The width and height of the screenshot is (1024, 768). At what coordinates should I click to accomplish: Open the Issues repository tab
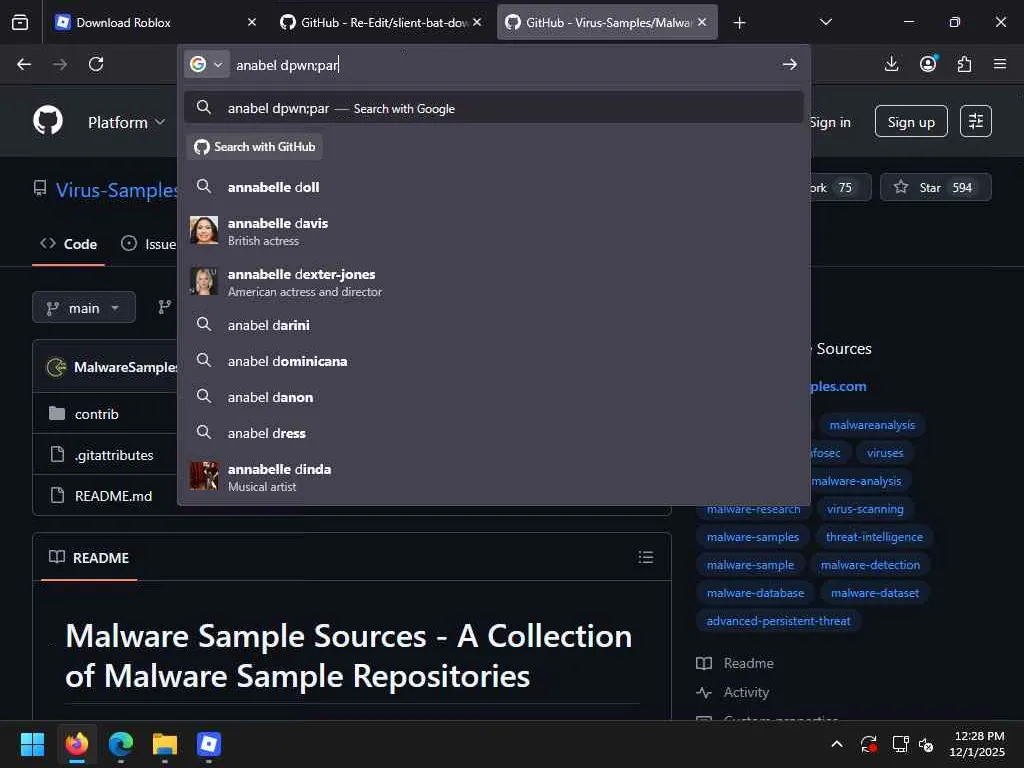149,244
